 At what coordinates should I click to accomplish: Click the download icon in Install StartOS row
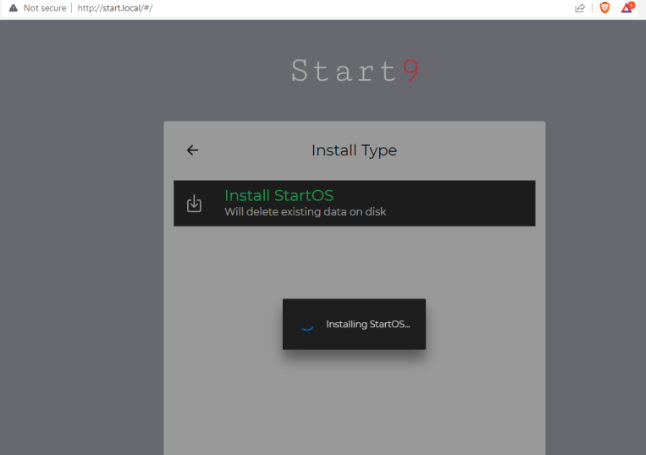click(195, 204)
